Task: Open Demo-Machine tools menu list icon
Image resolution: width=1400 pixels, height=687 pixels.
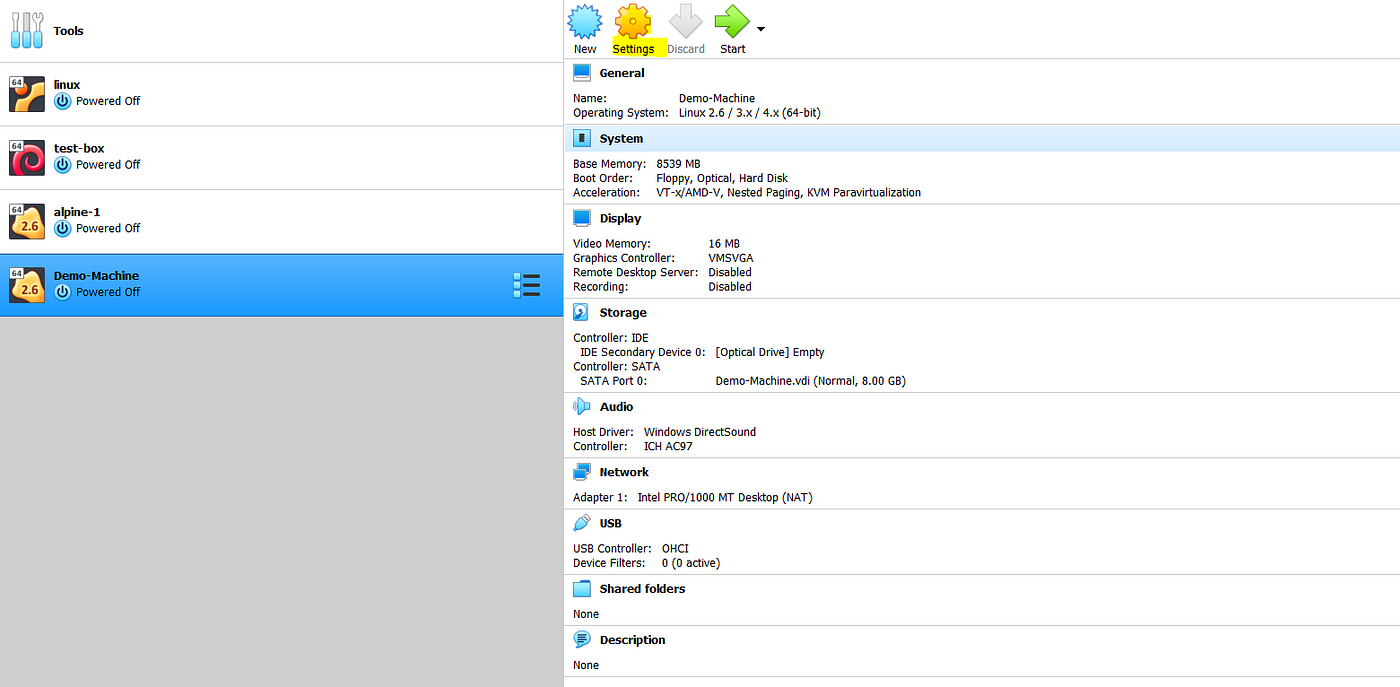Action: (x=526, y=285)
